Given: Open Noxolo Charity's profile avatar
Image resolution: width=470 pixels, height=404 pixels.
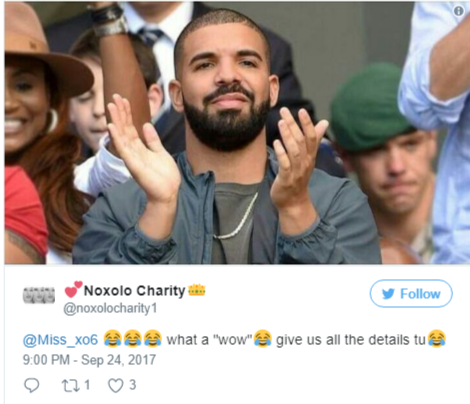Looking at the screenshot, I should [39, 295].
